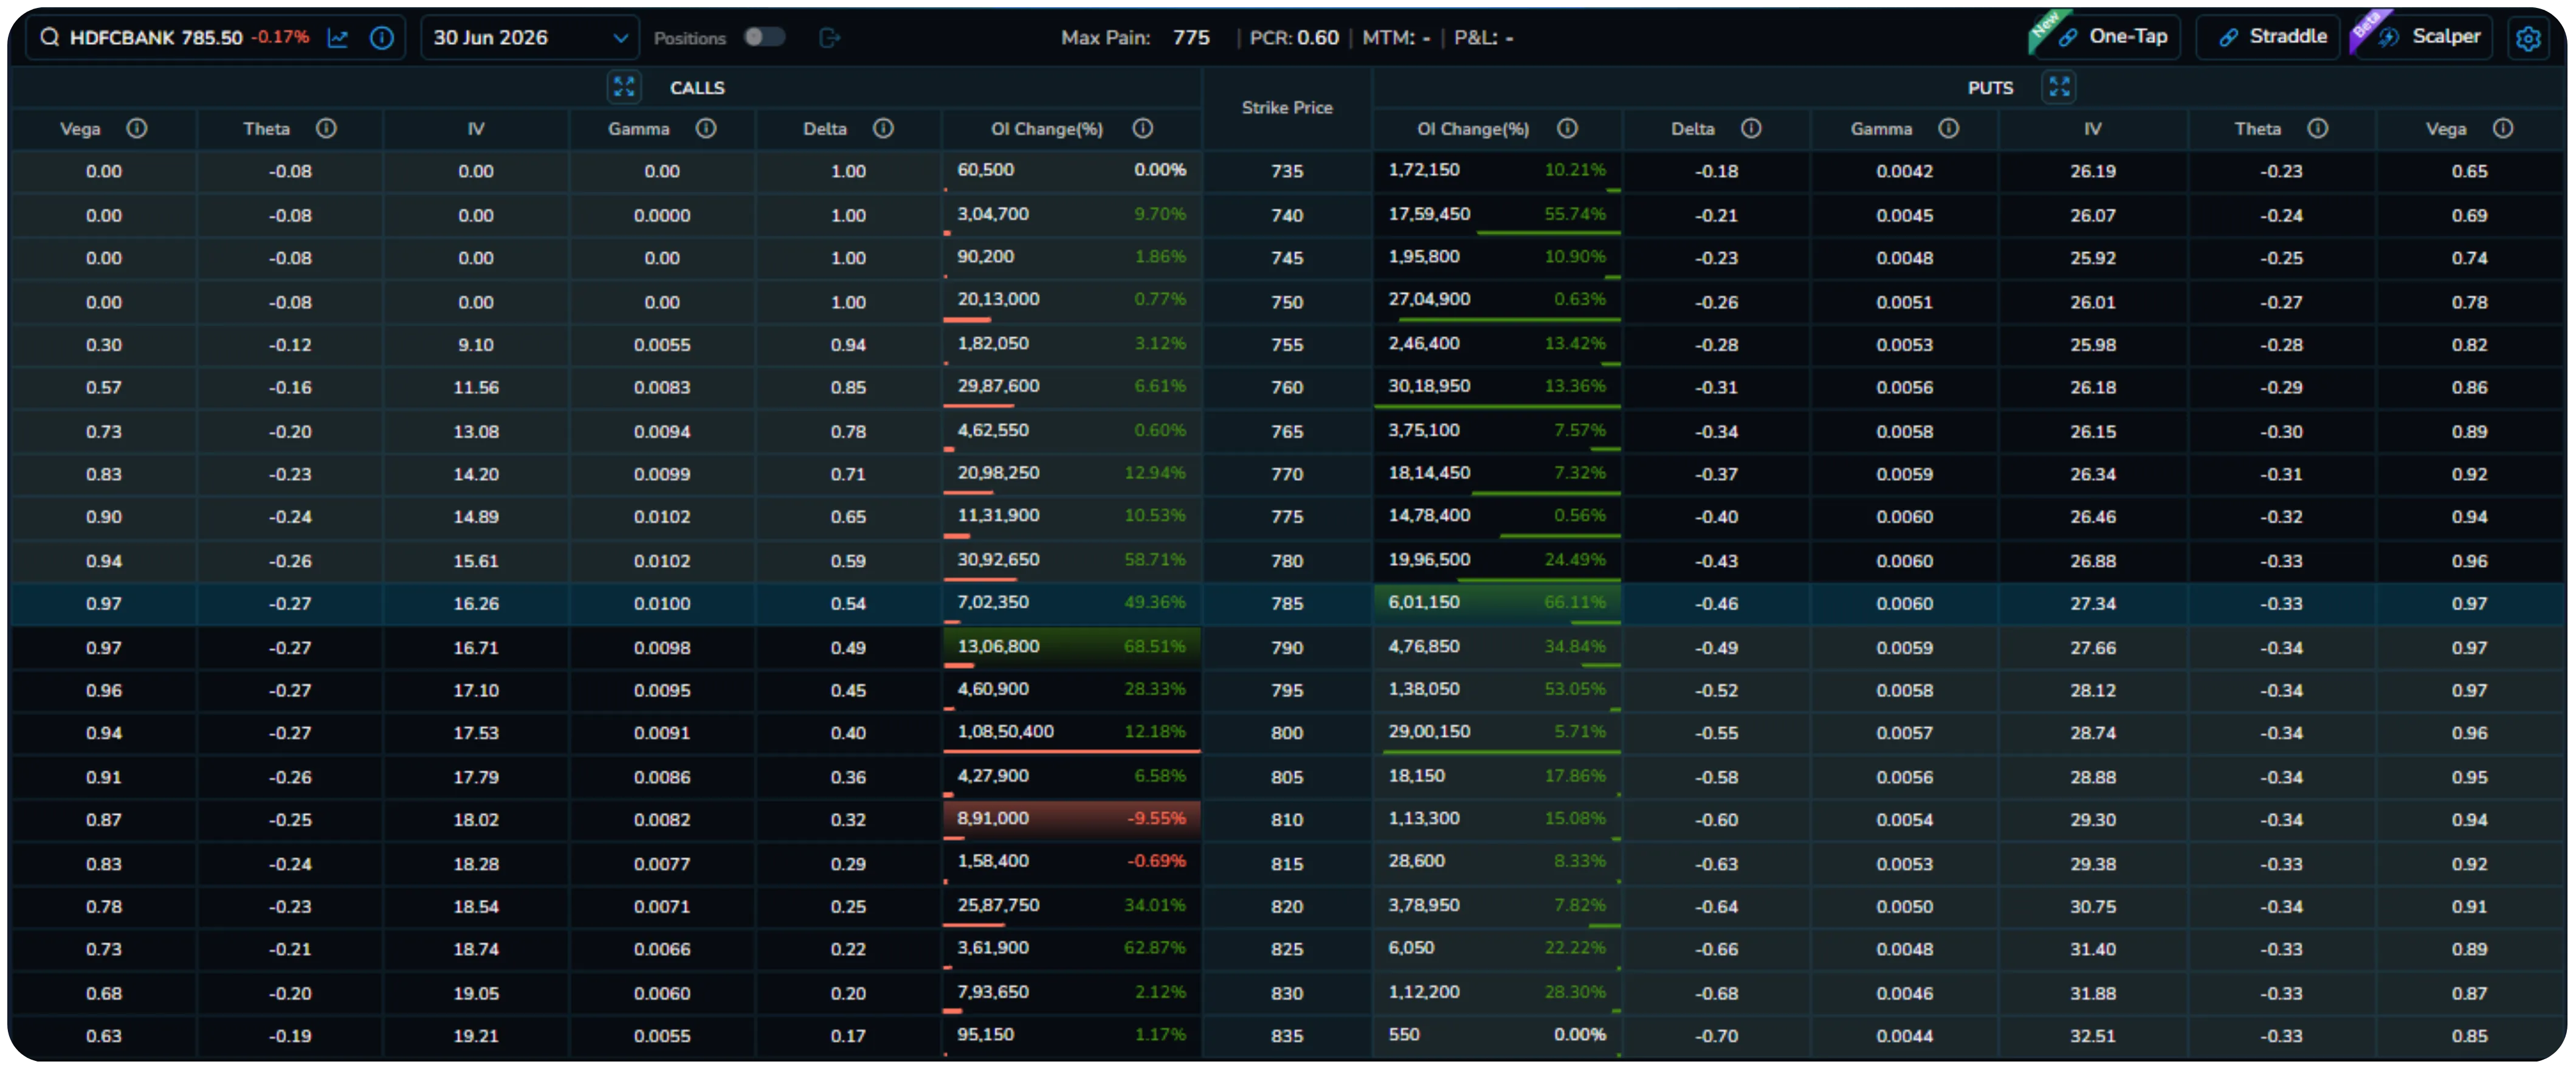The image size is (2576, 1067).
Task: Click the info icon beside HDFCBANK price
Action: point(381,38)
